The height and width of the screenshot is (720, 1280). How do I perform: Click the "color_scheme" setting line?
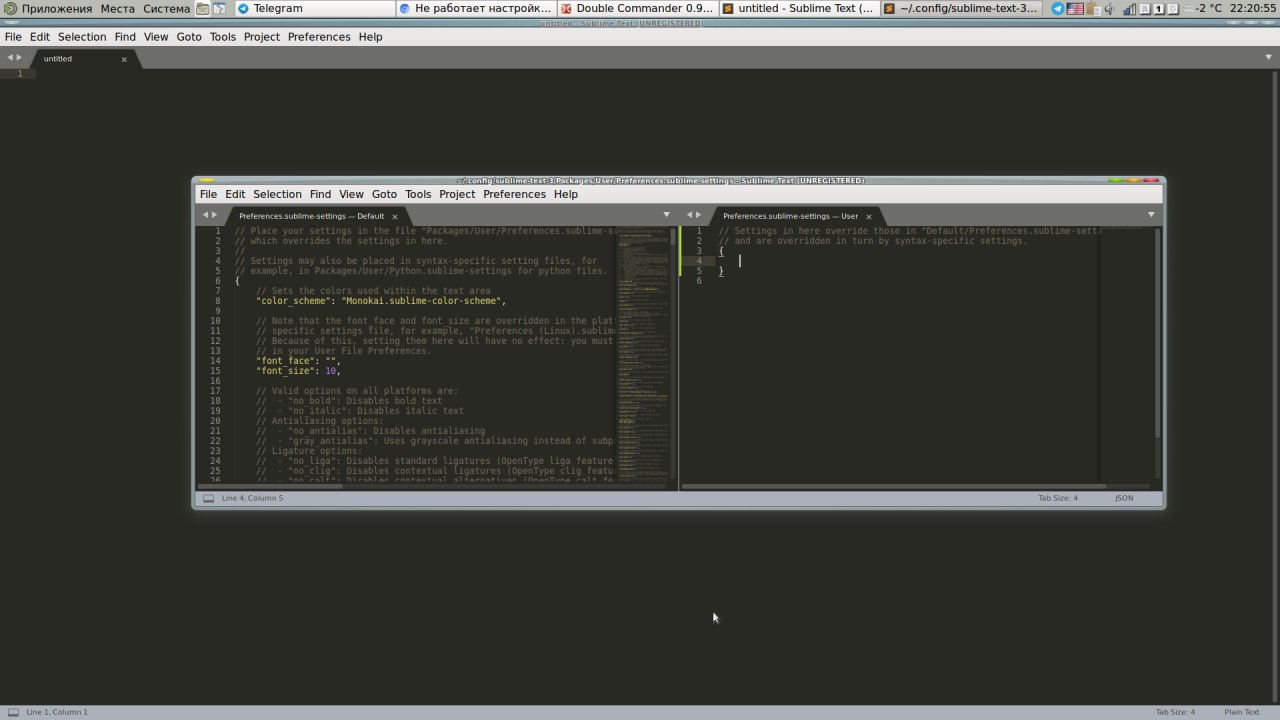tap(381, 301)
